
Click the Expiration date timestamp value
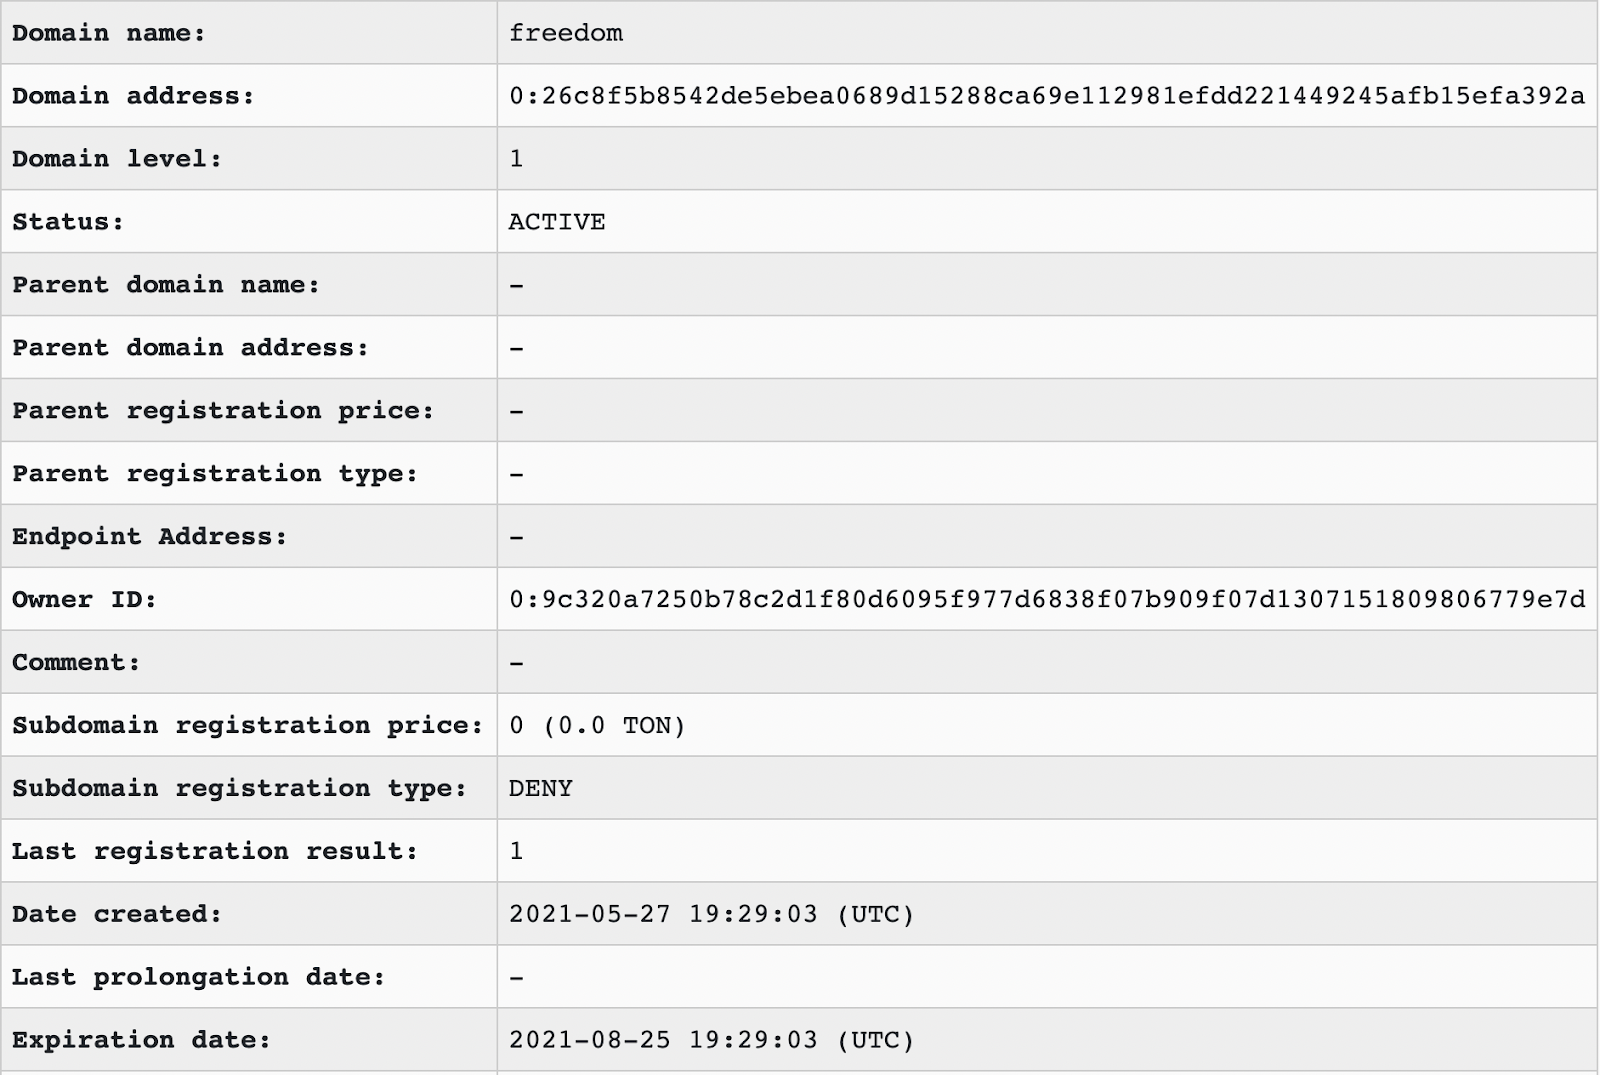click(712, 1040)
